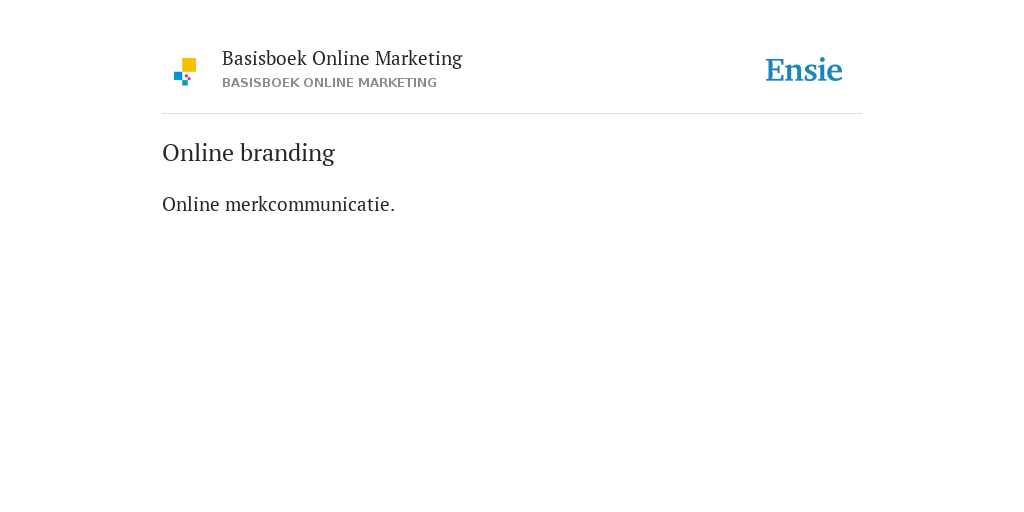Click the pink pixels in the logo
The height and width of the screenshot is (512, 1024).
tap(187, 77)
